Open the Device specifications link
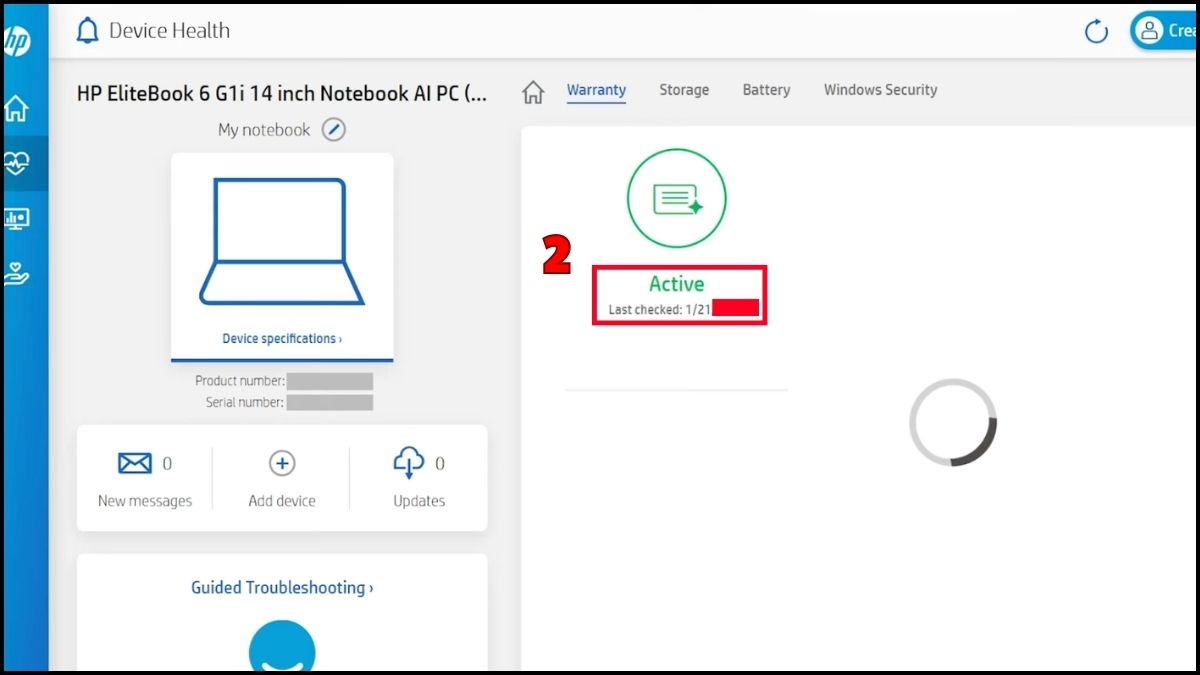Image resolution: width=1200 pixels, height=675 pixels. click(x=282, y=339)
